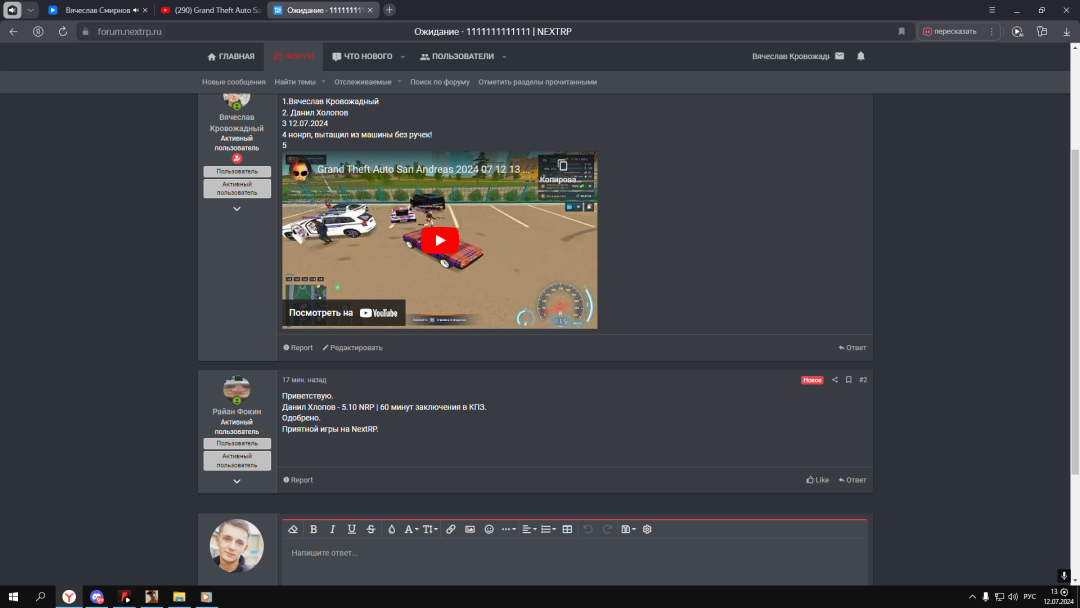
Task: Bookmark post #2
Action: pos(849,380)
